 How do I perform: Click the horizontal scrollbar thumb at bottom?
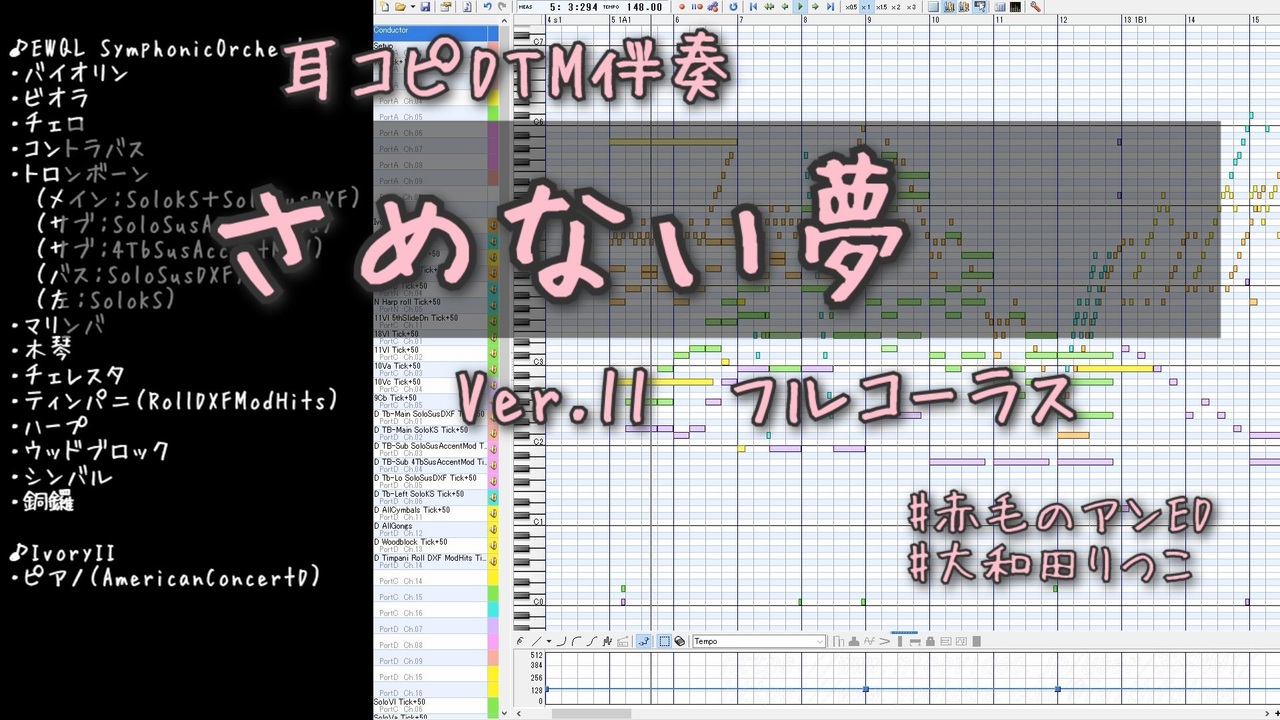point(591,714)
